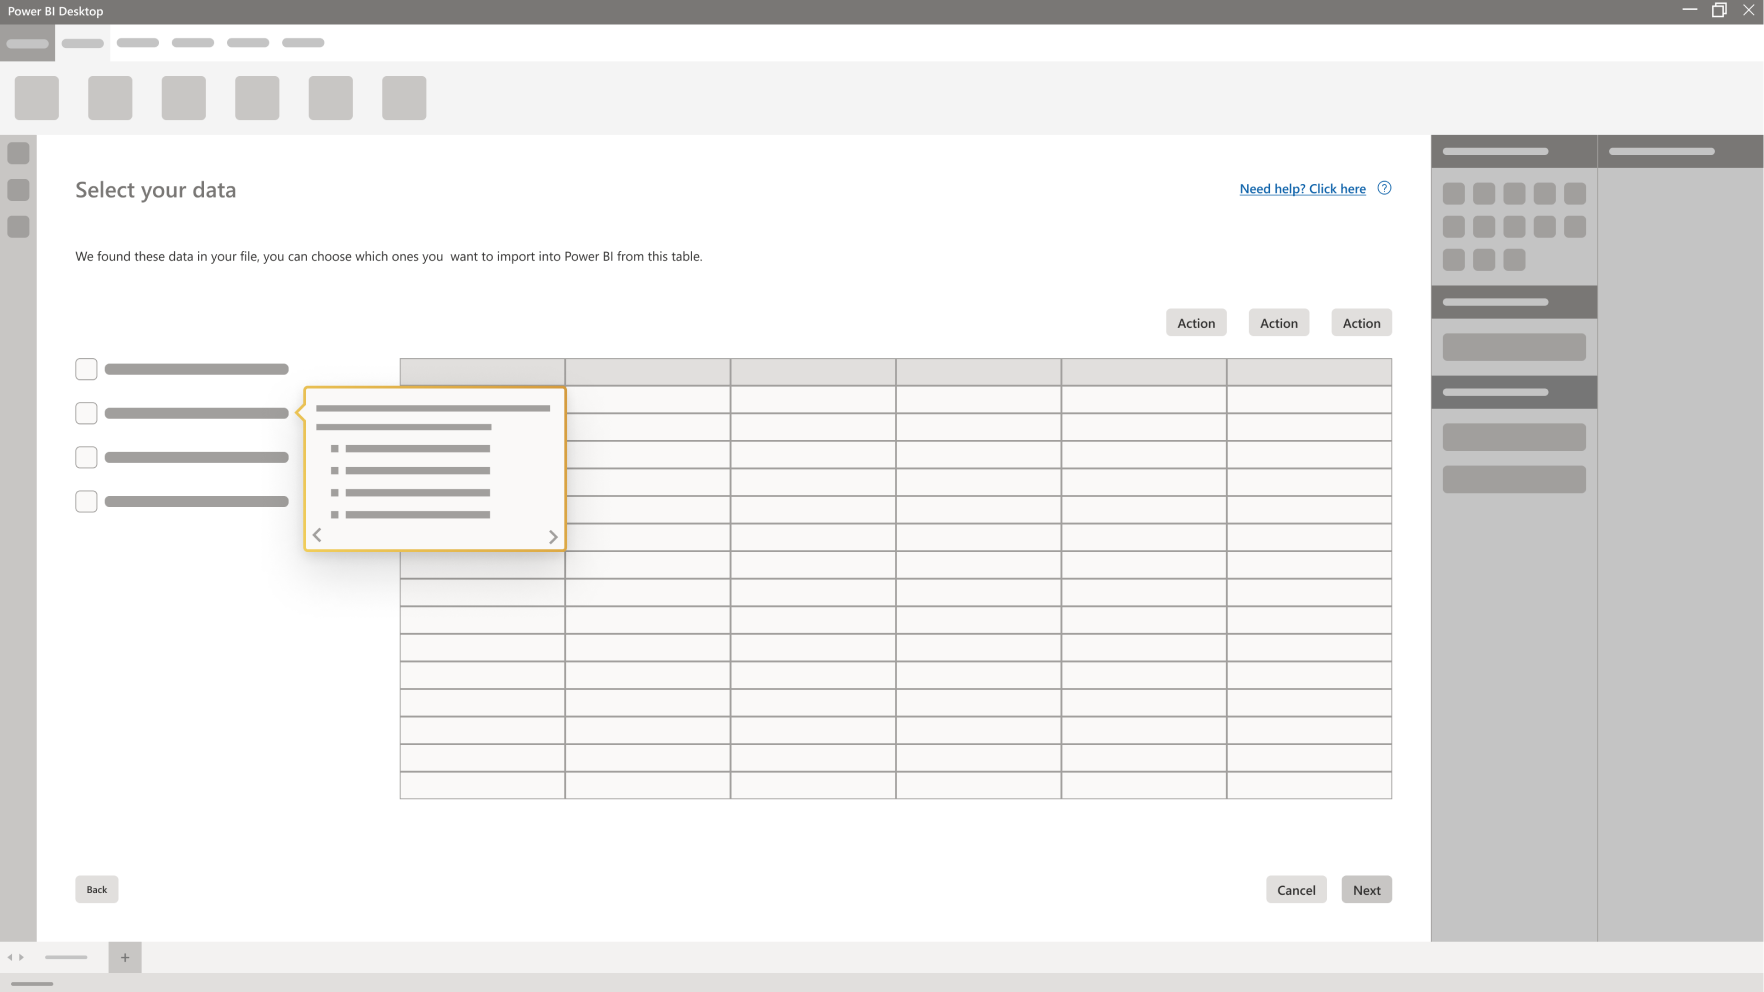This screenshot has height=992, width=1764.
Task: Click the first visualization icon in right pane
Action: click(x=1454, y=194)
